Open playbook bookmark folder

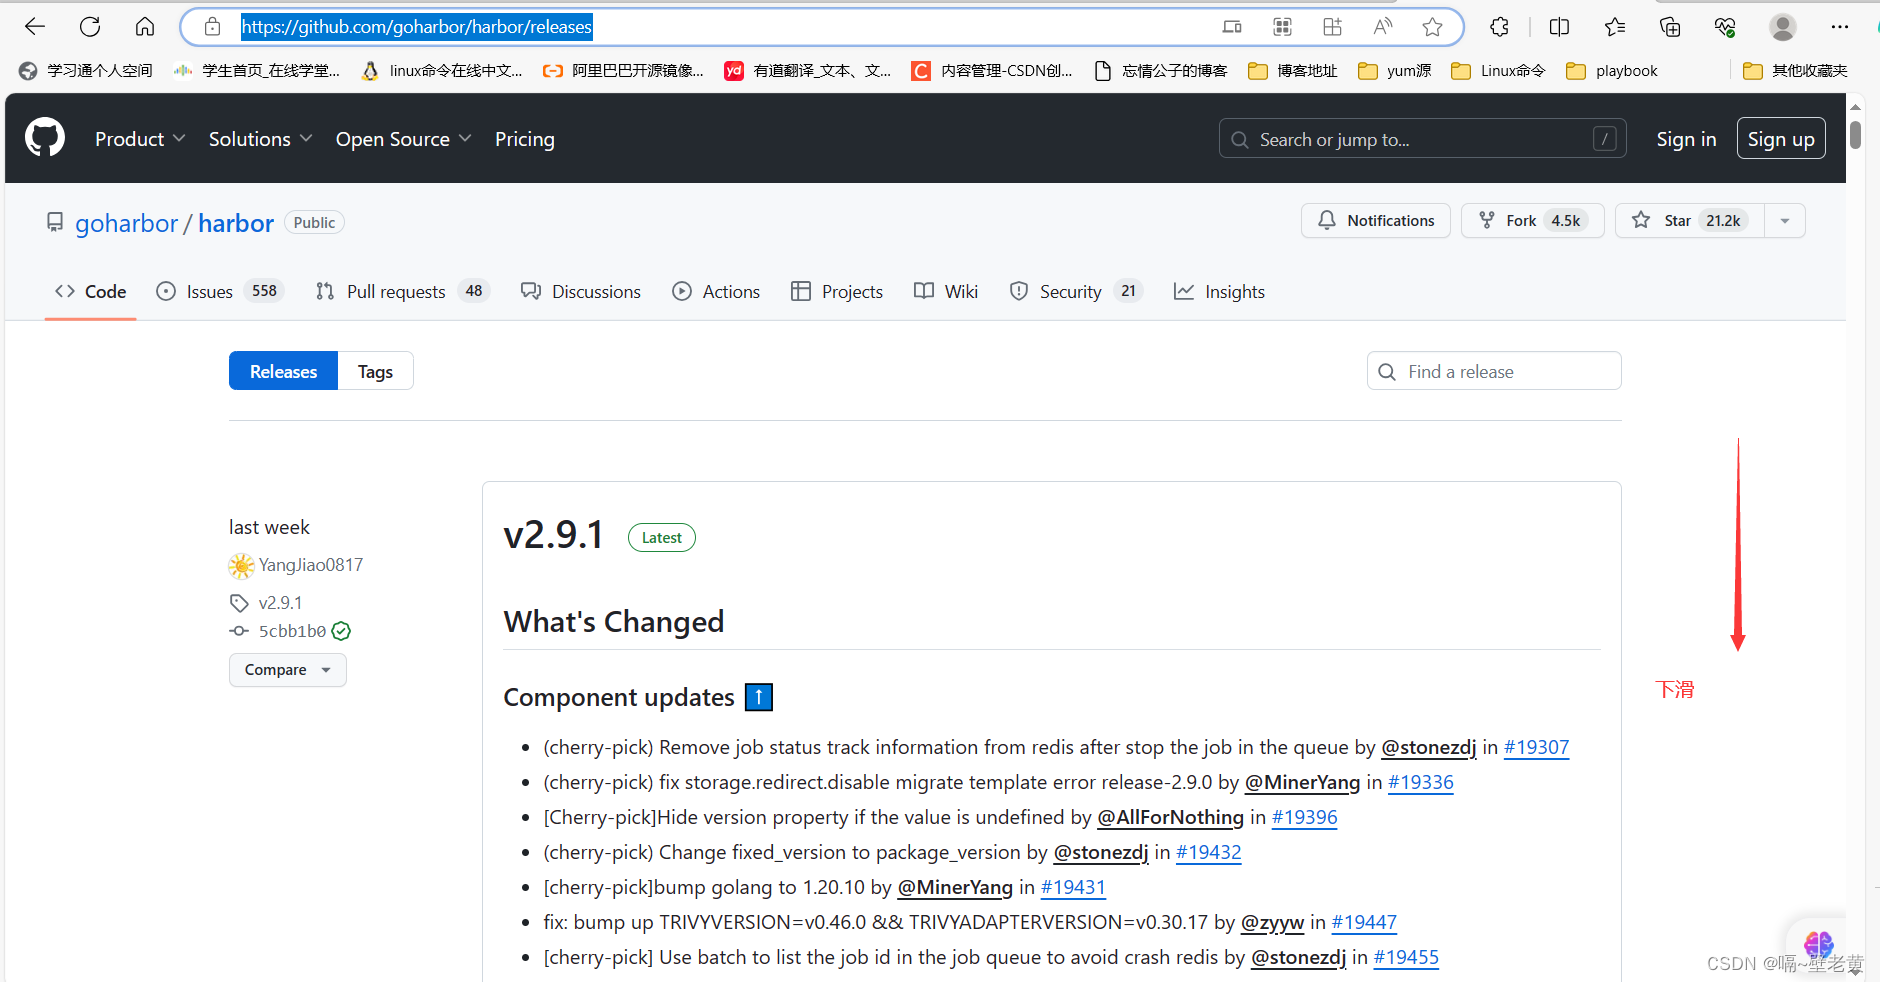(x=1611, y=70)
